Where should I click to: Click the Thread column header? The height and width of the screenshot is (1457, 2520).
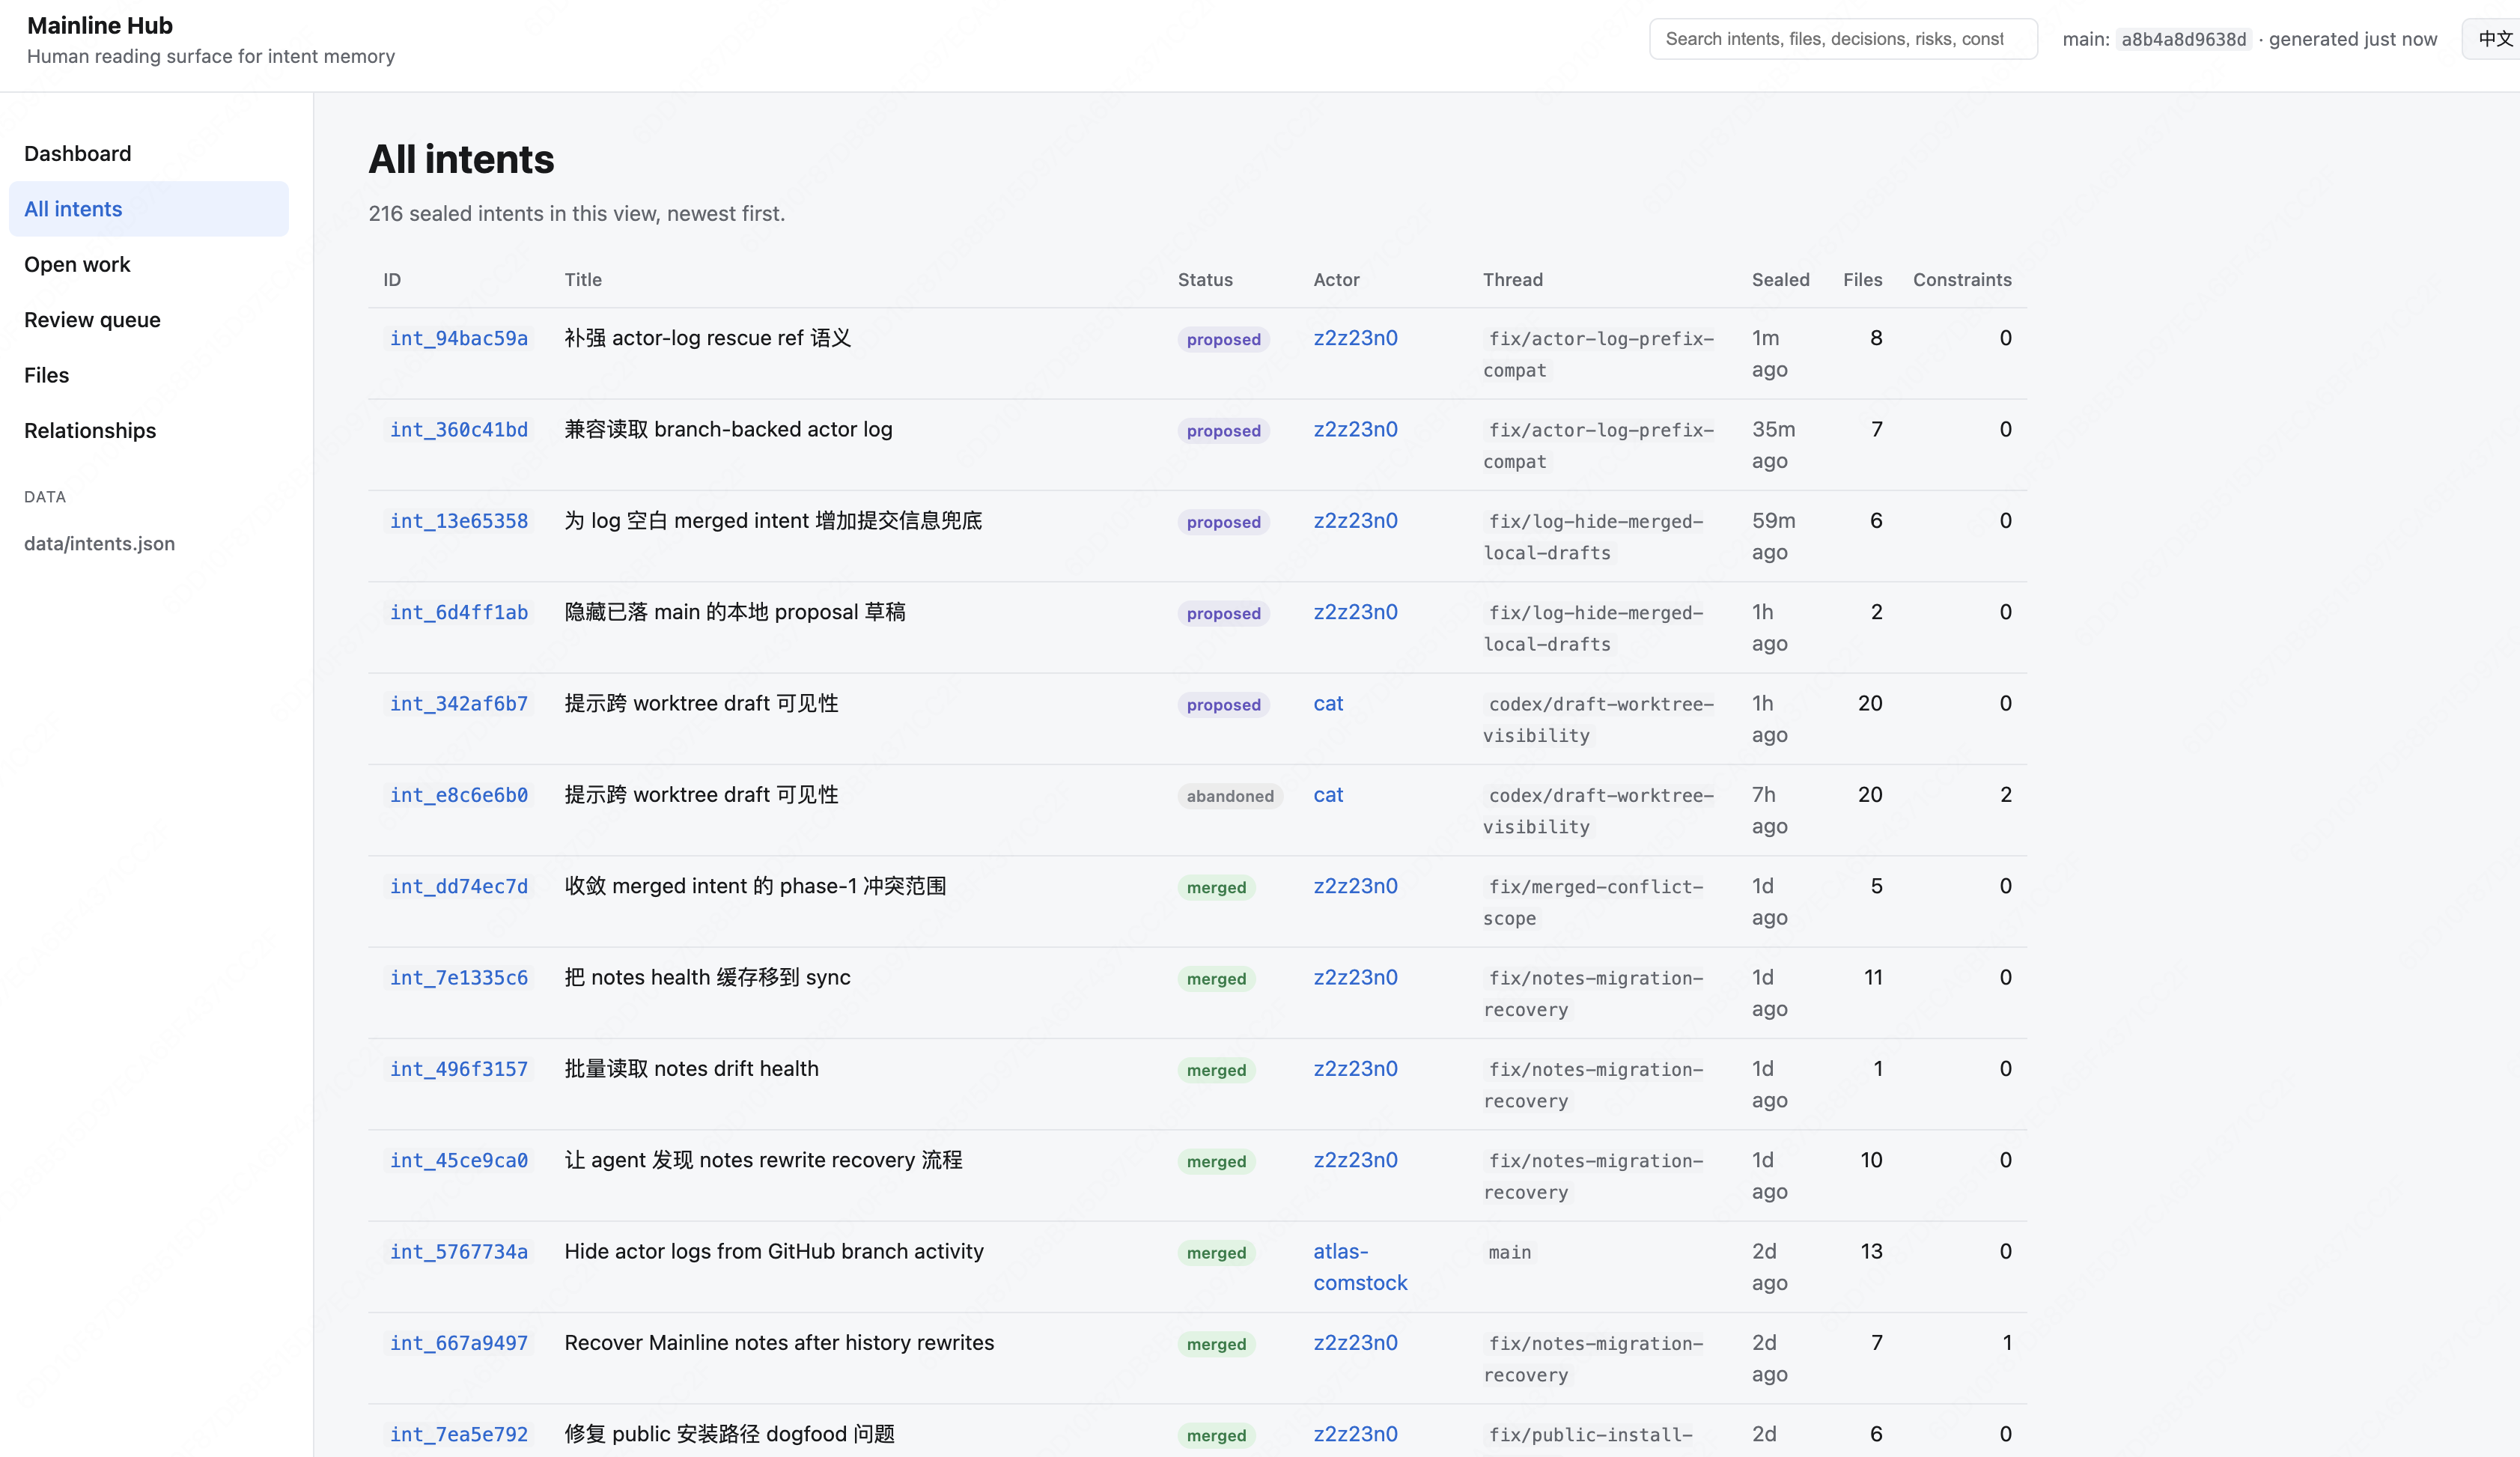coord(1513,280)
